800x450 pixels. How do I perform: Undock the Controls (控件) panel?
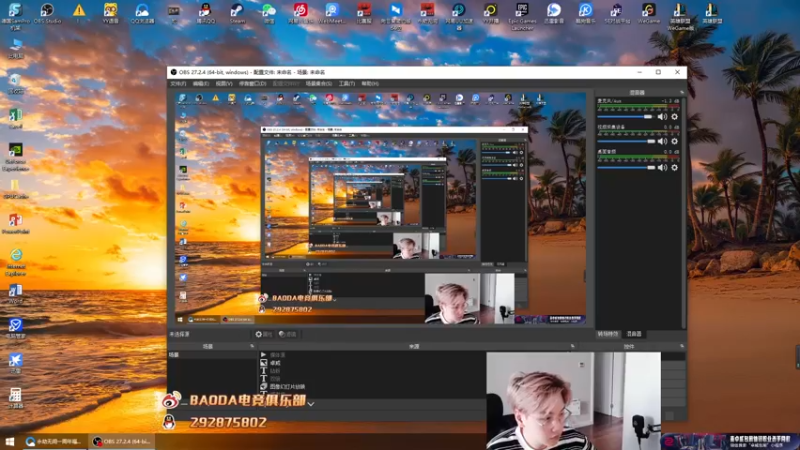click(682, 346)
